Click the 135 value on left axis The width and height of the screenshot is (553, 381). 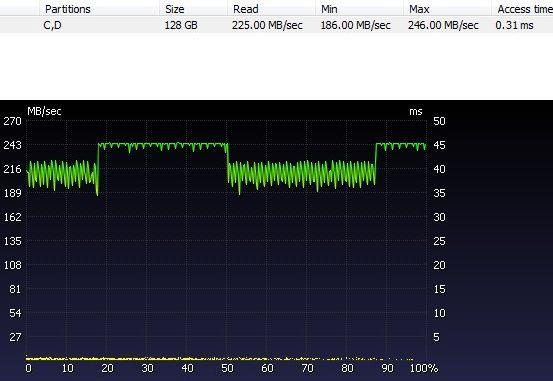[12, 241]
